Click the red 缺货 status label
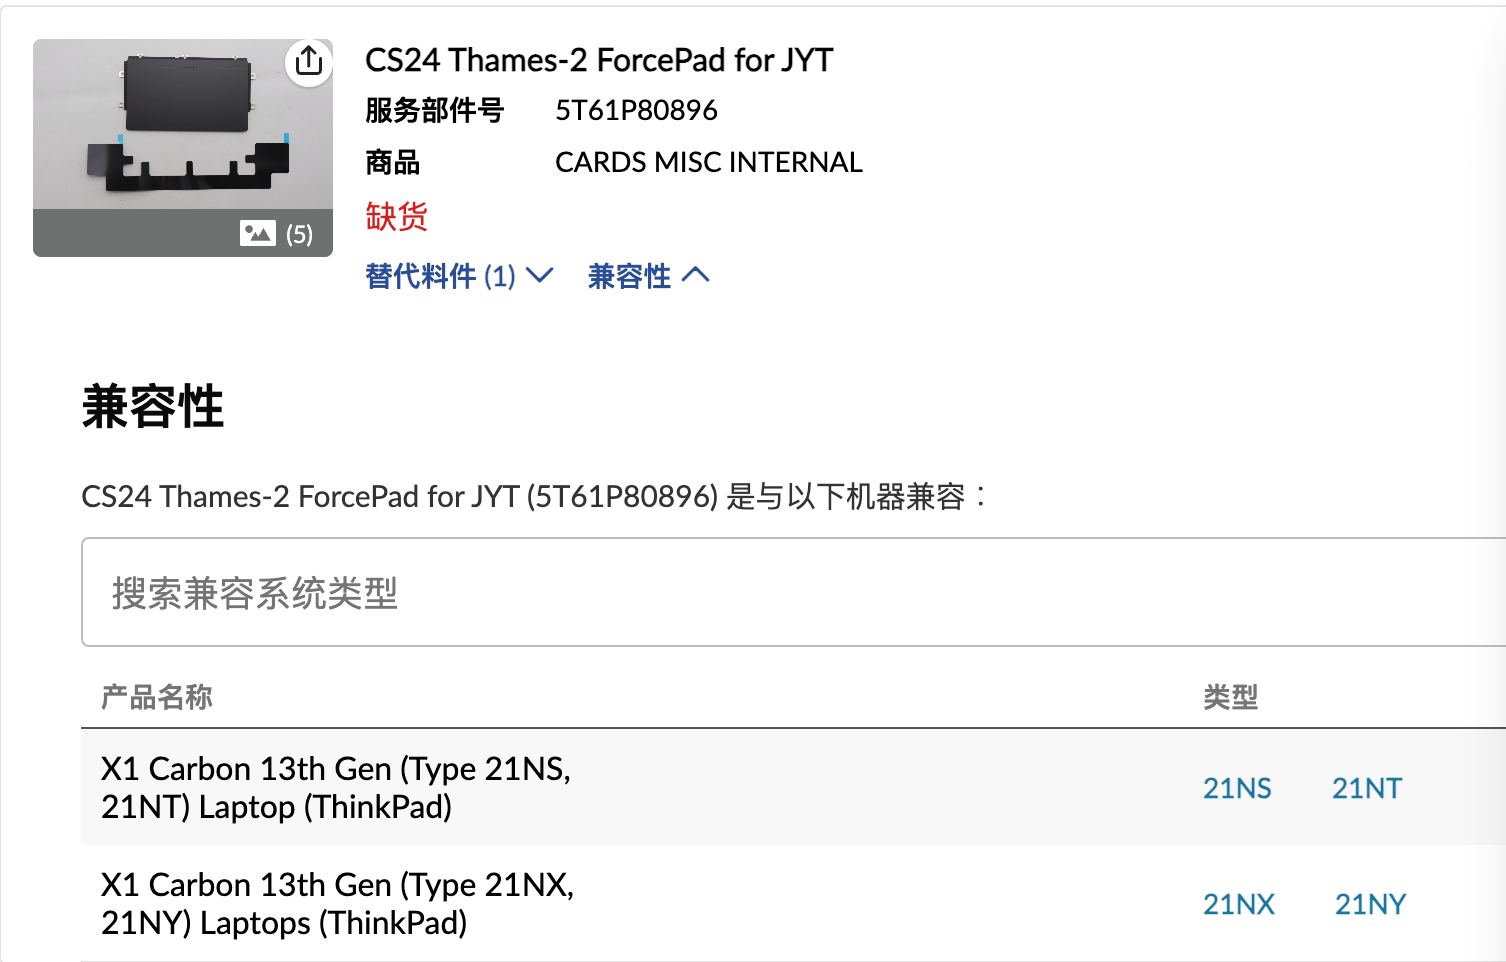 tap(396, 216)
